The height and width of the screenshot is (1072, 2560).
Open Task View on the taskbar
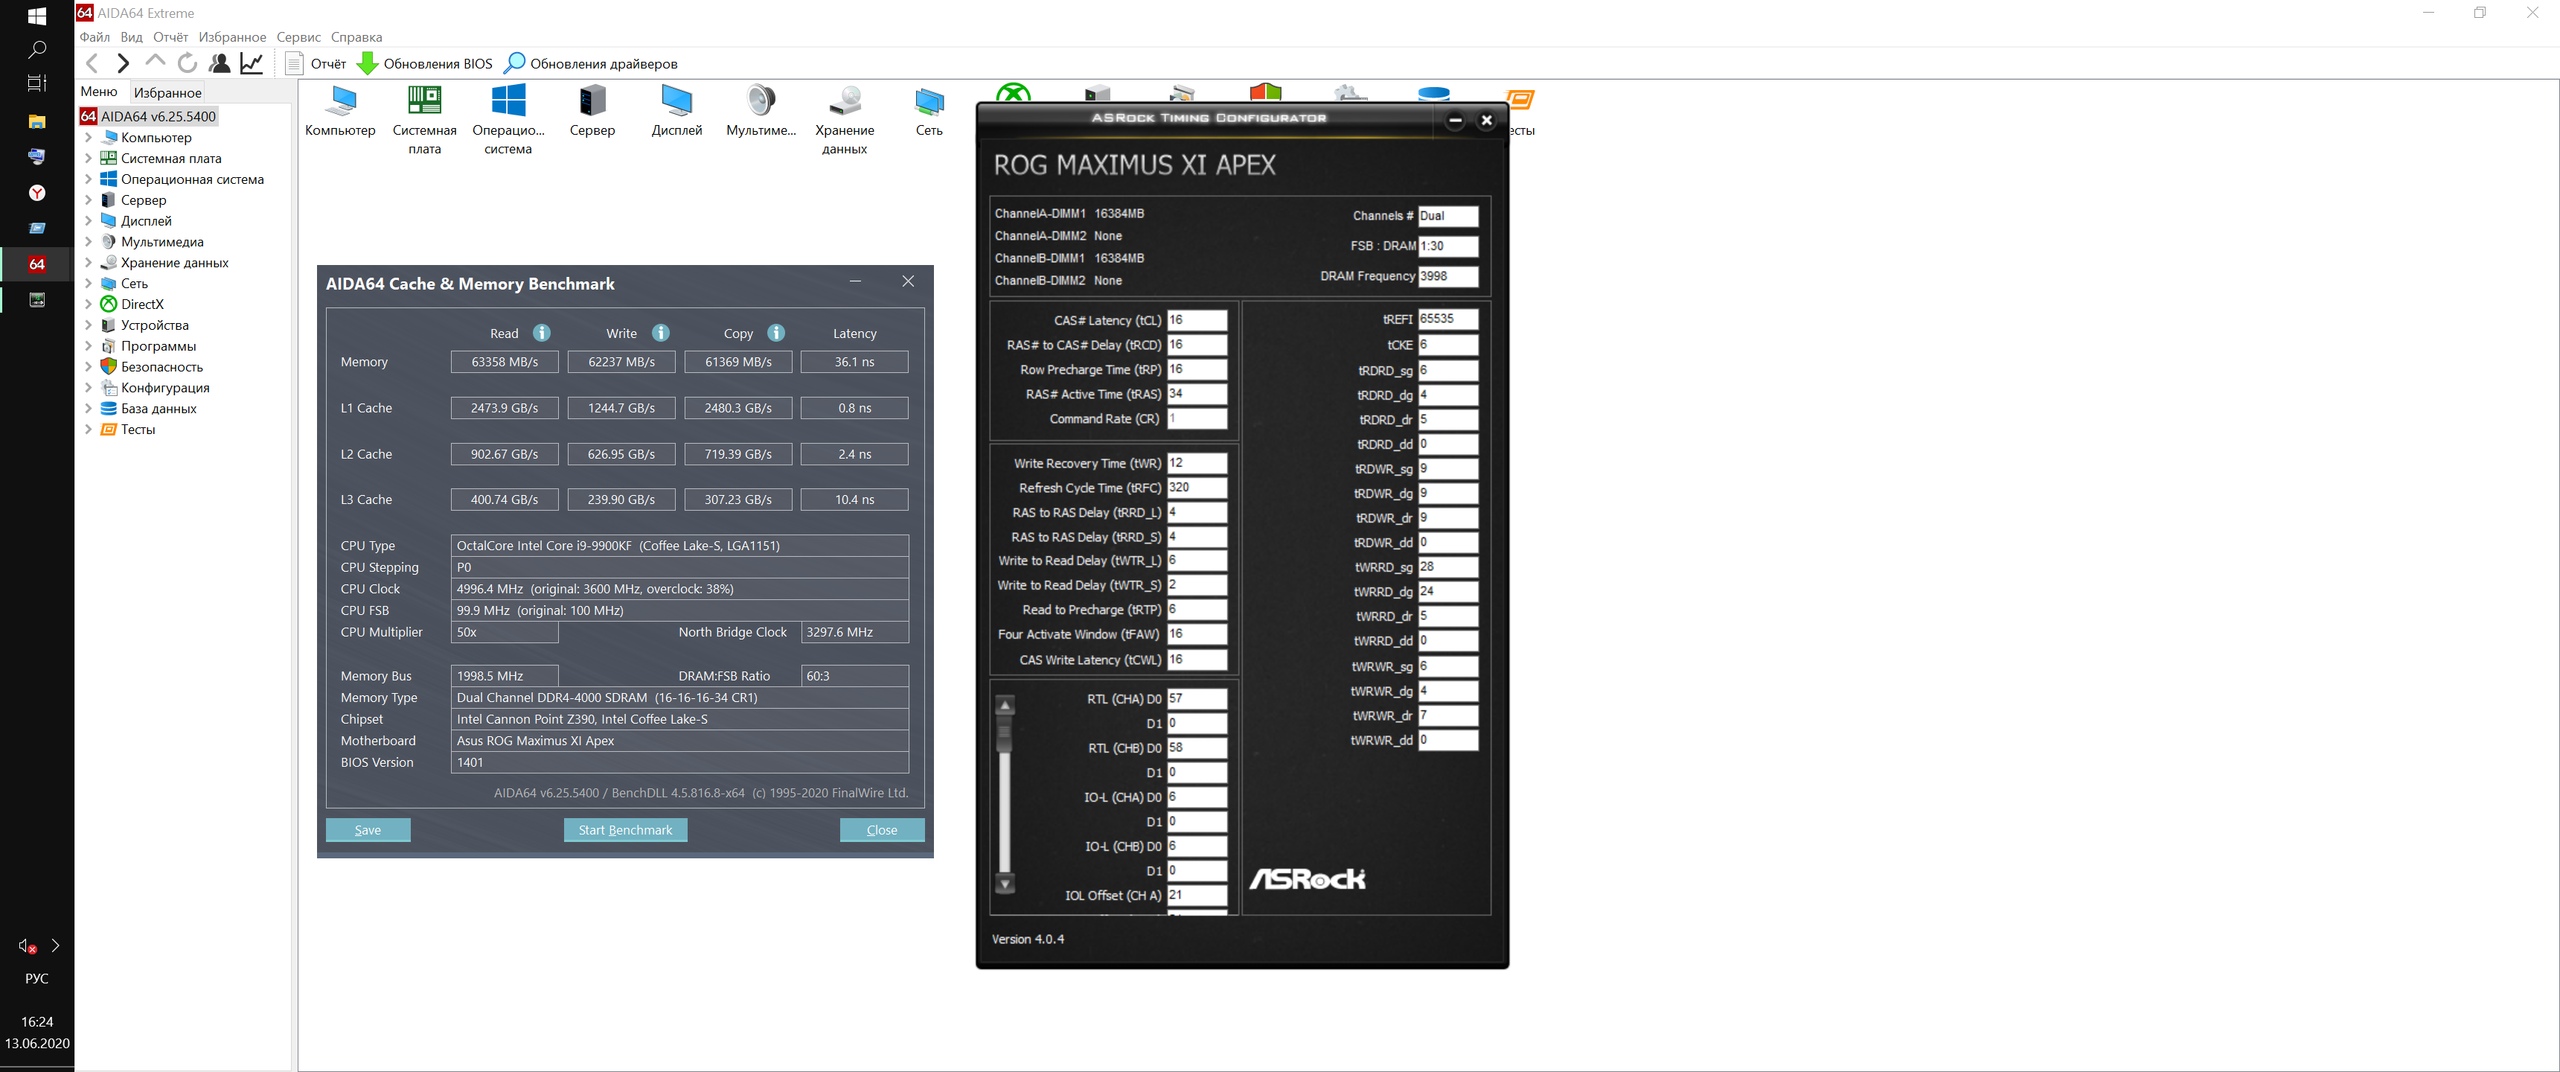pos(37,83)
